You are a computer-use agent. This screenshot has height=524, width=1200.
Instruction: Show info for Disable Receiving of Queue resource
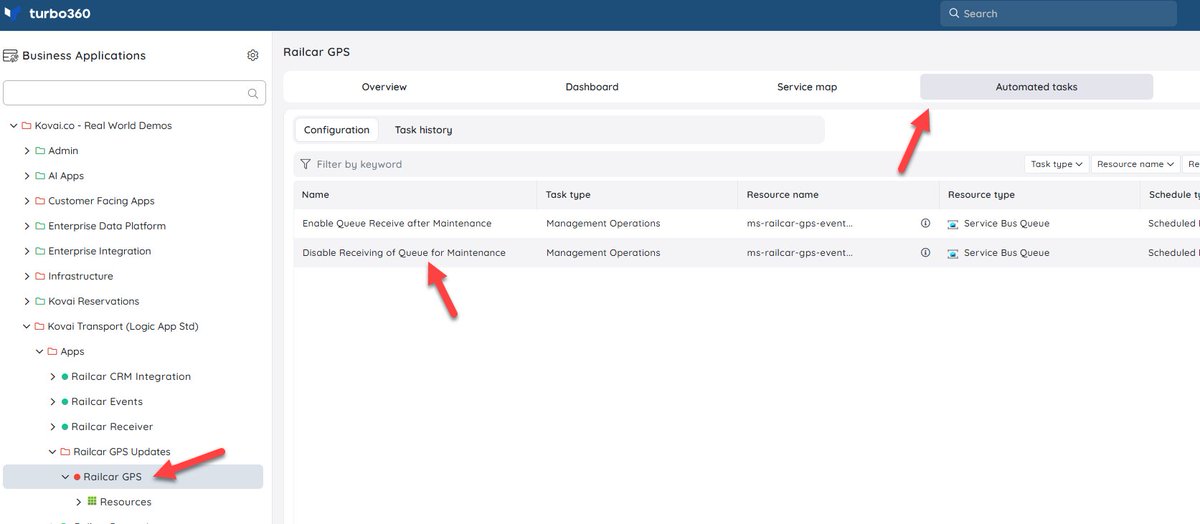point(925,253)
